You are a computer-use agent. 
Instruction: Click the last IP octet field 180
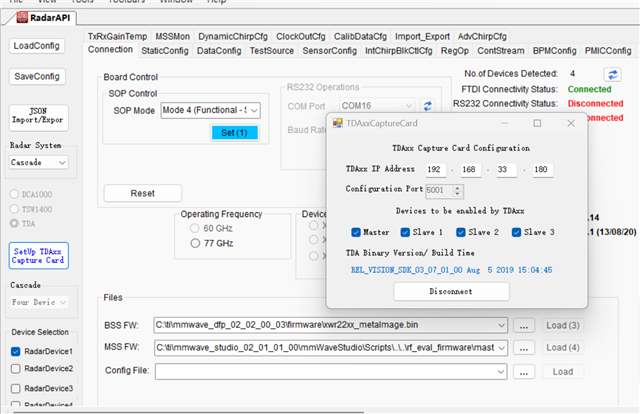pos(543,169)
